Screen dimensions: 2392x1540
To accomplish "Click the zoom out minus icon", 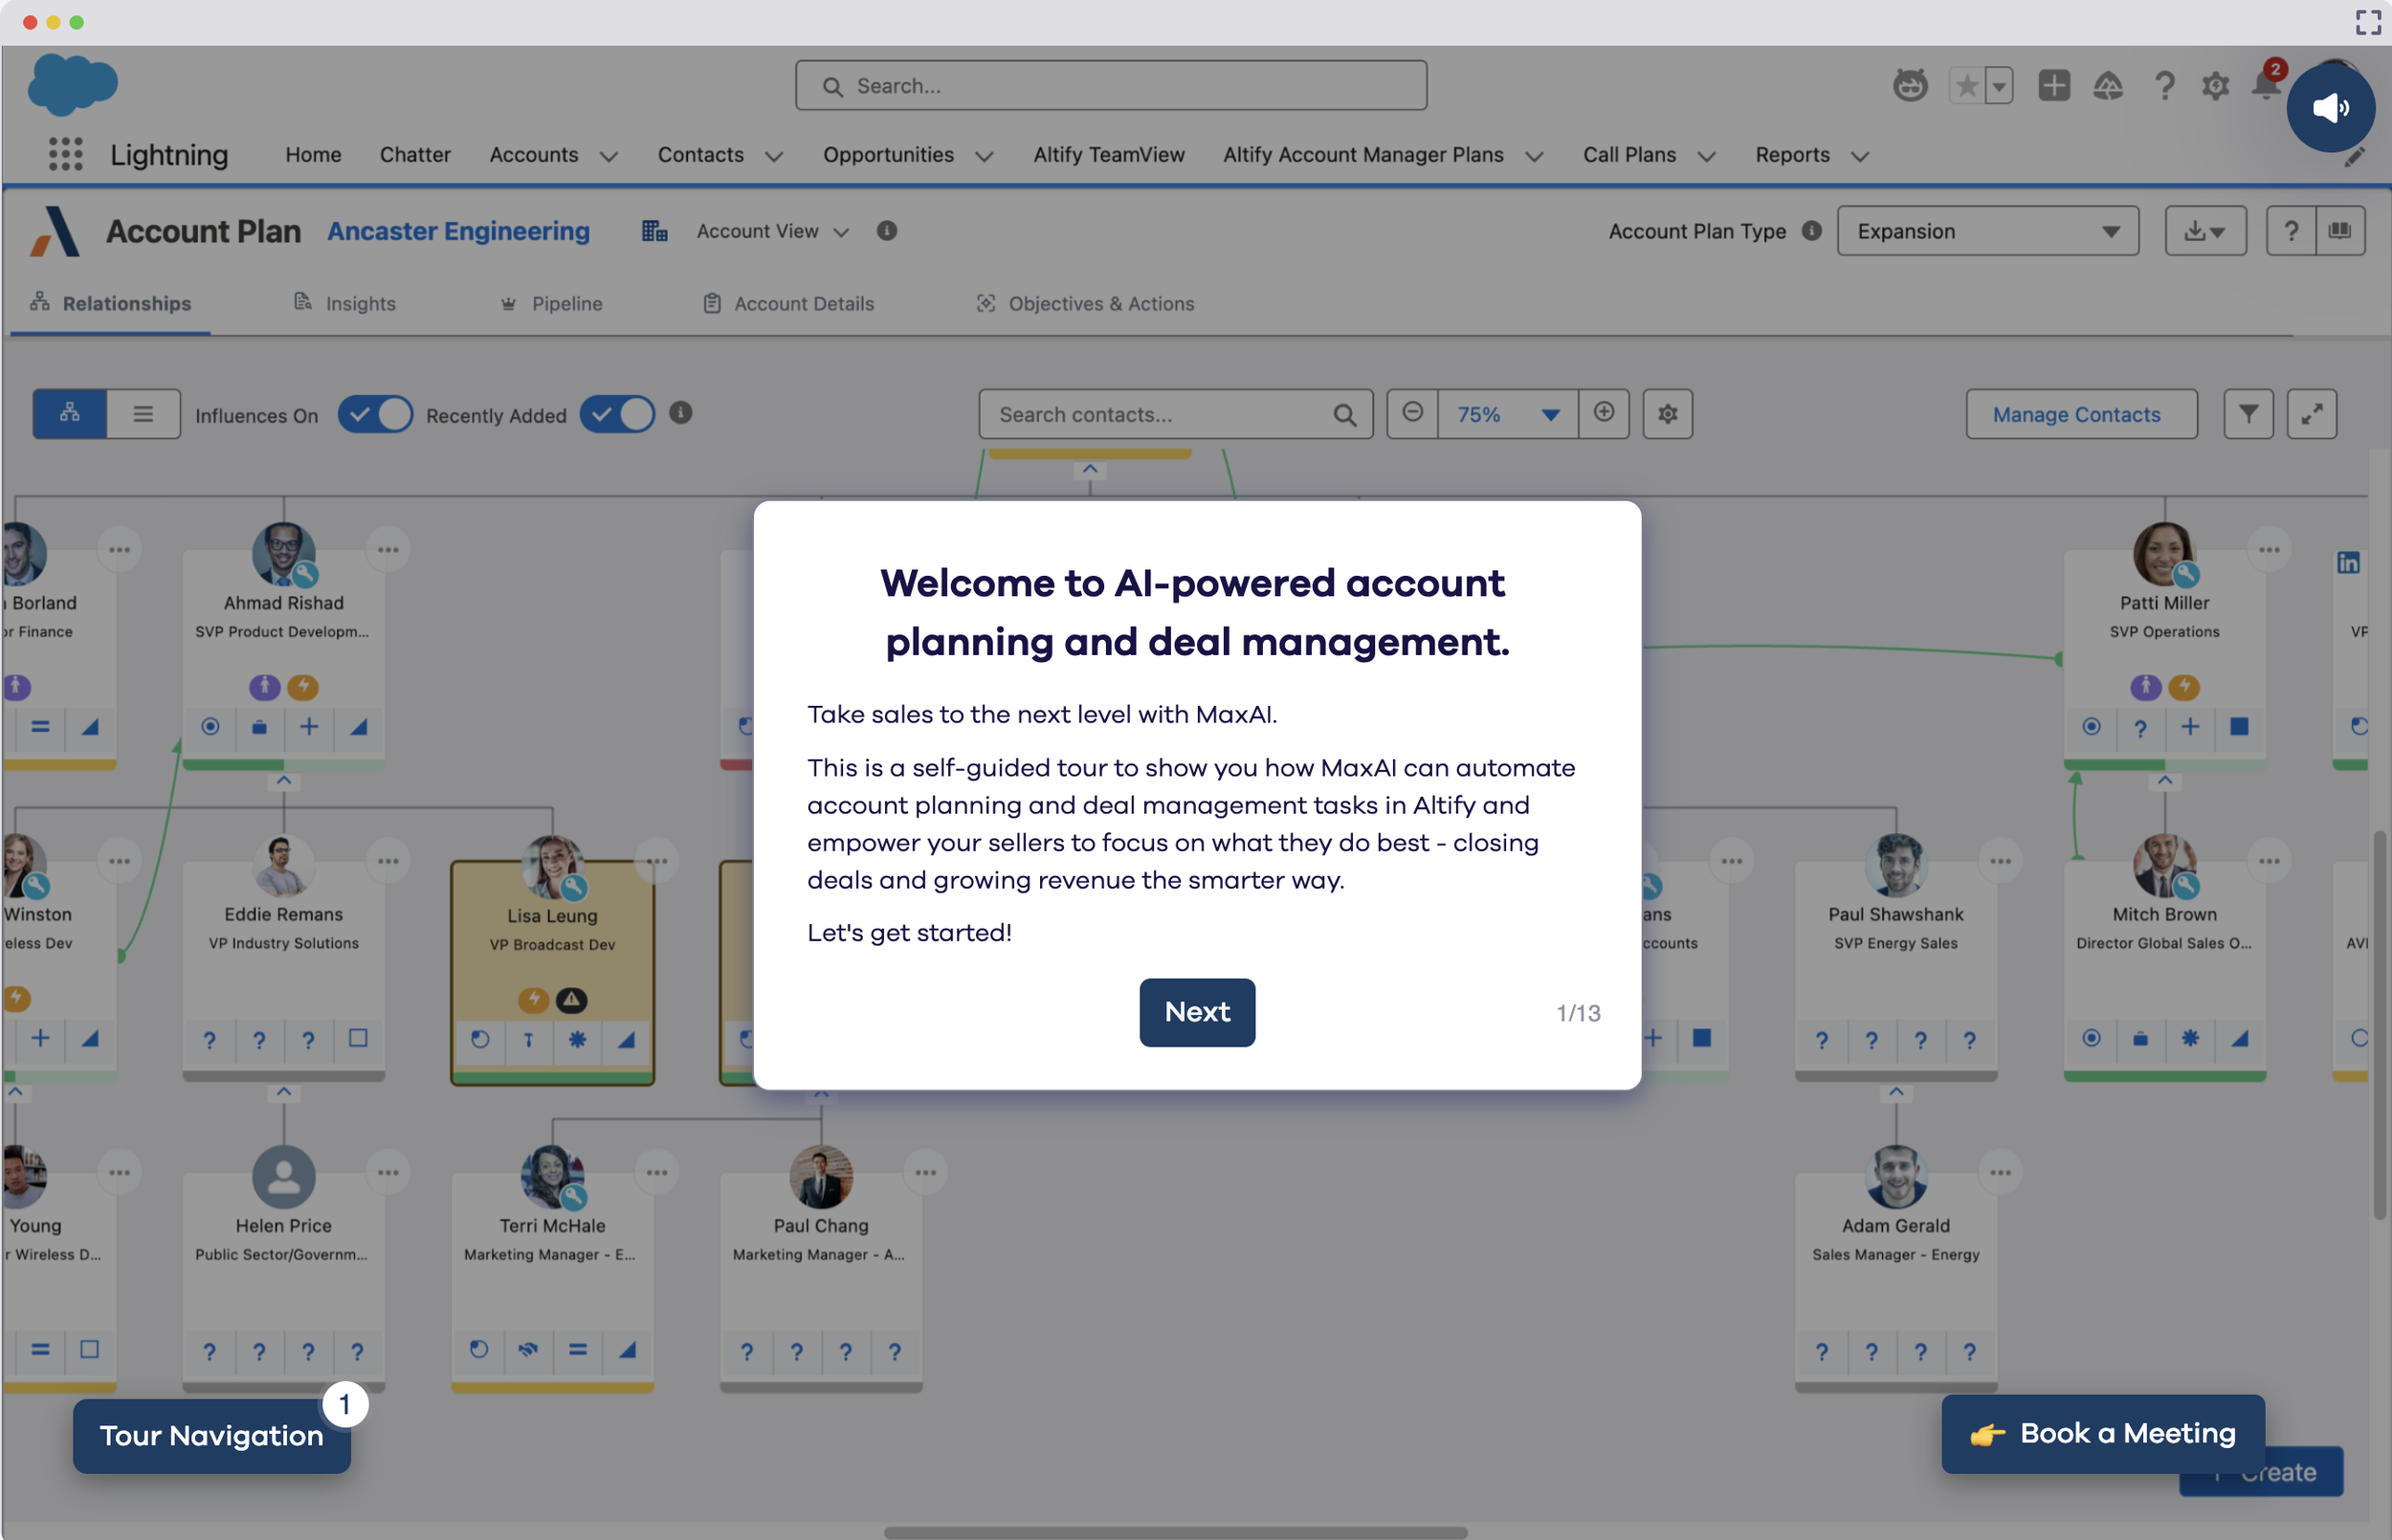I will pyautogui.click(x=1412, y=413).
